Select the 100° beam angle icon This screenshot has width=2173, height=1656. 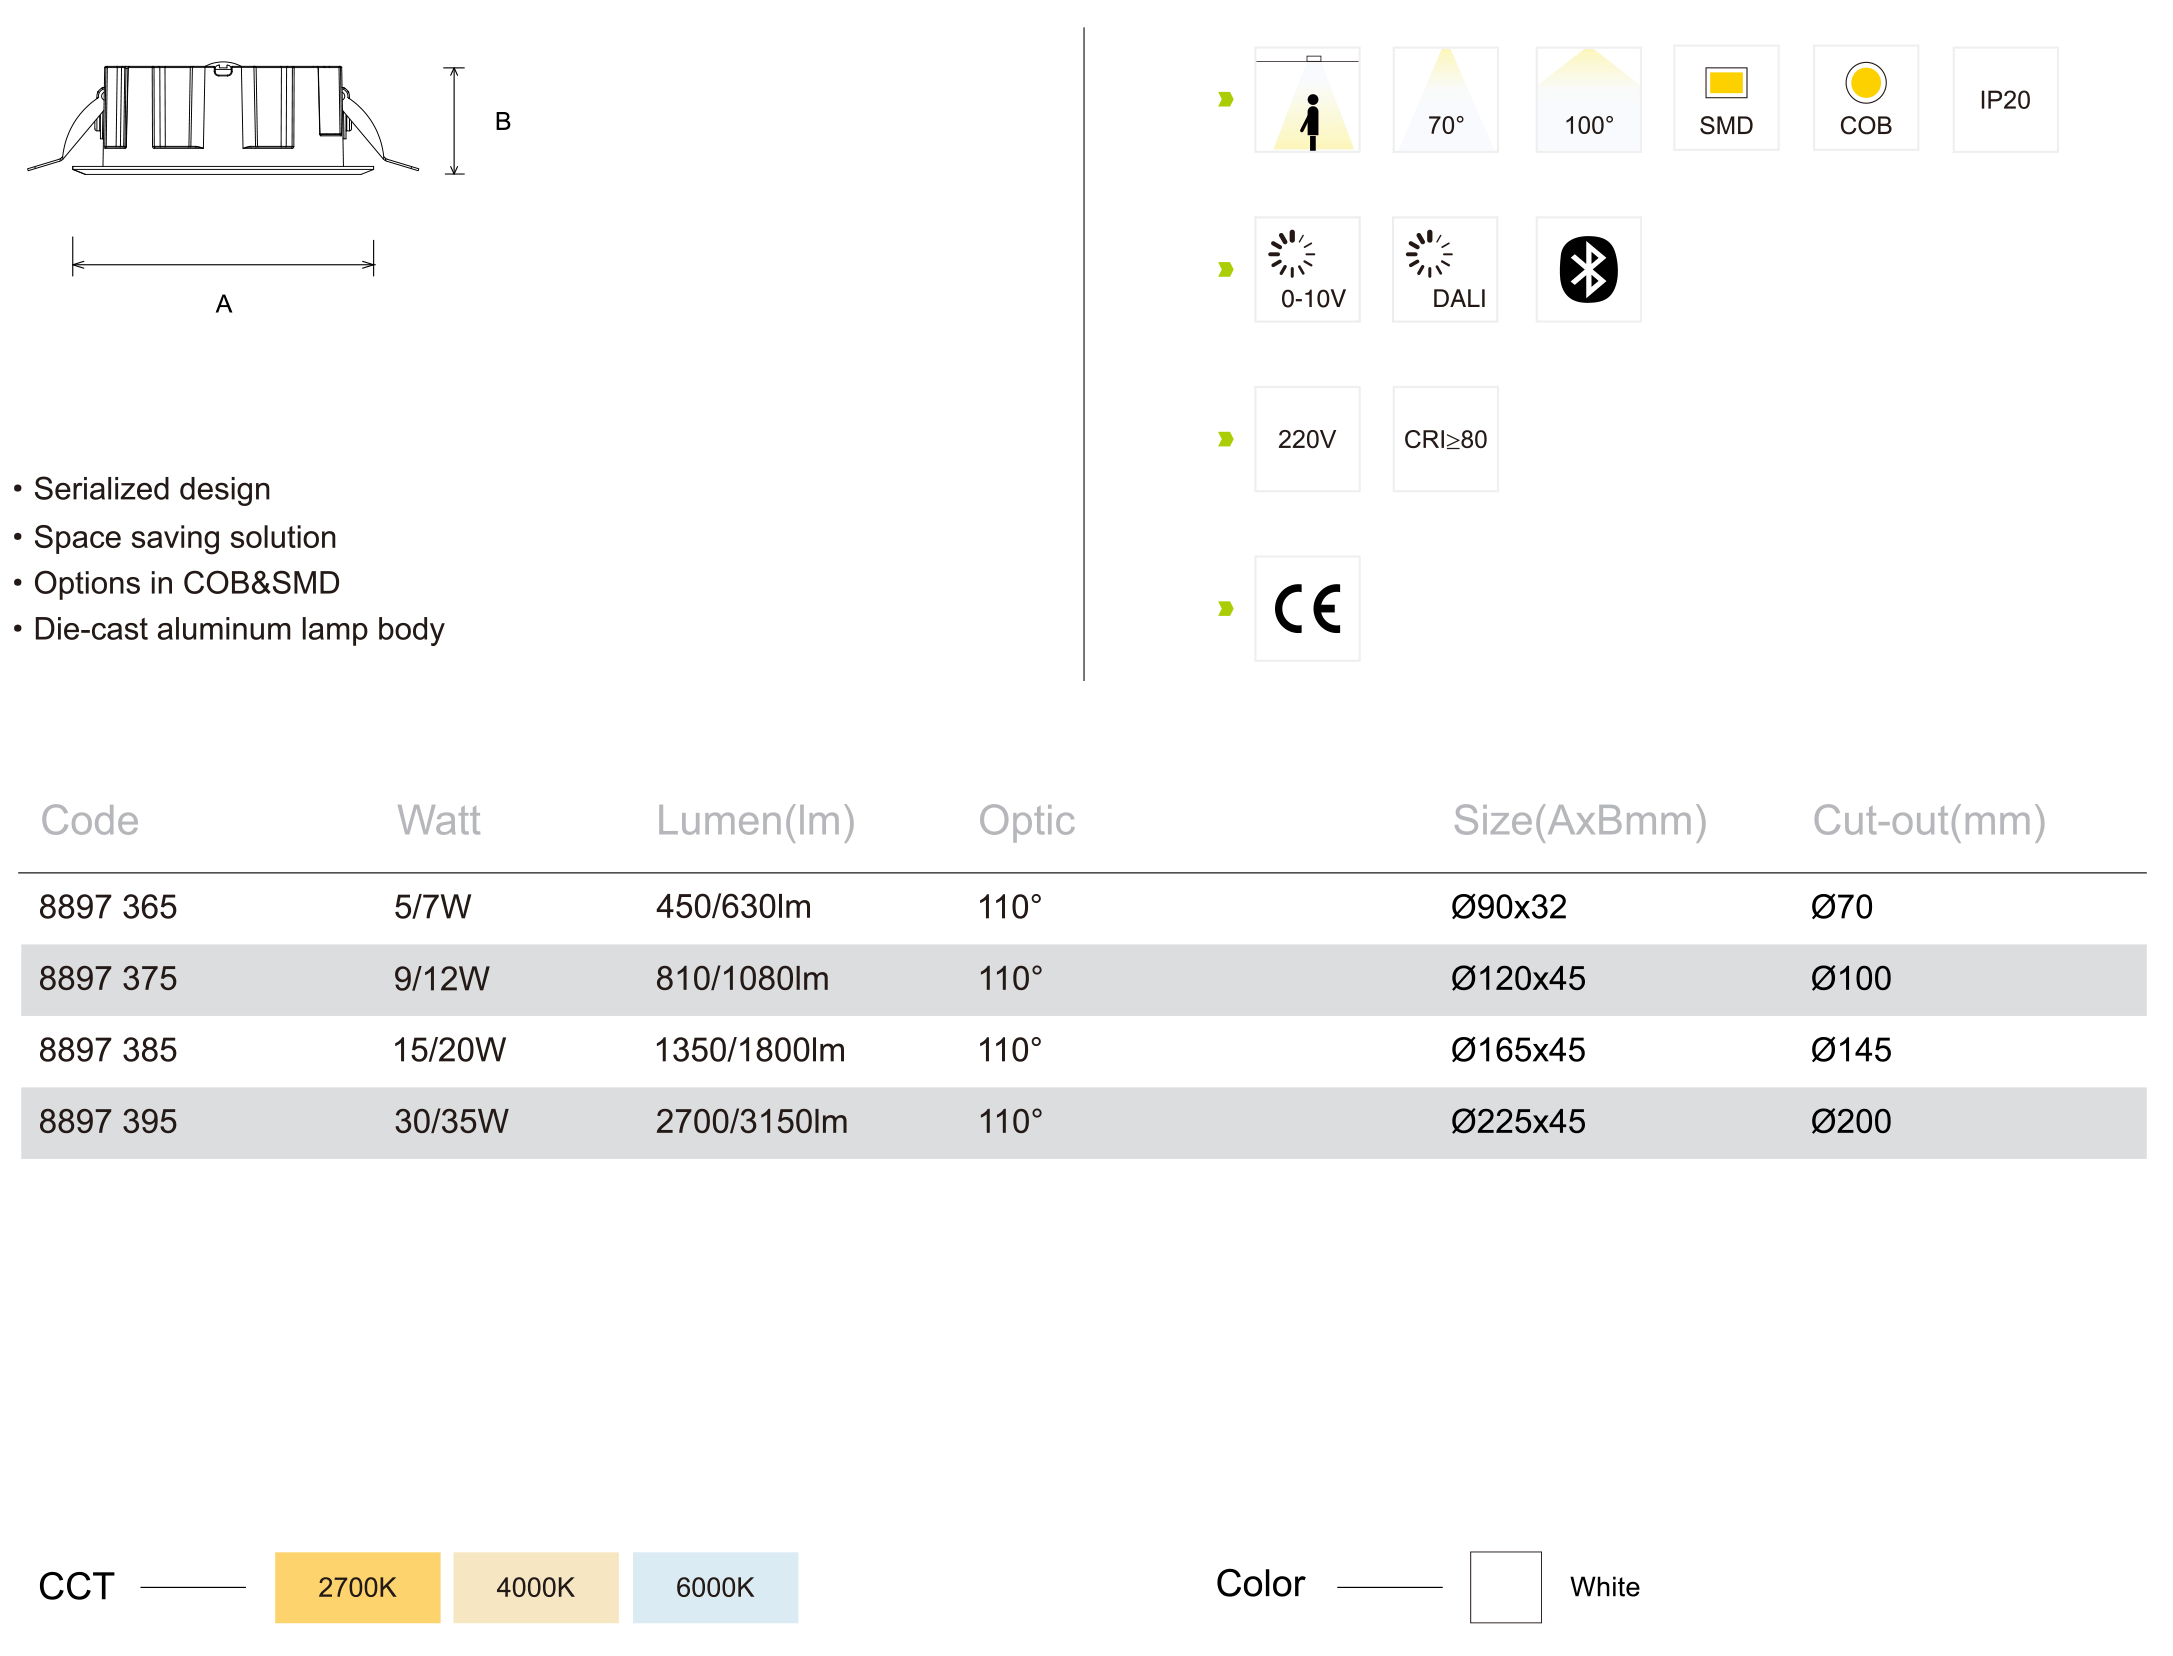[1588, 100]
